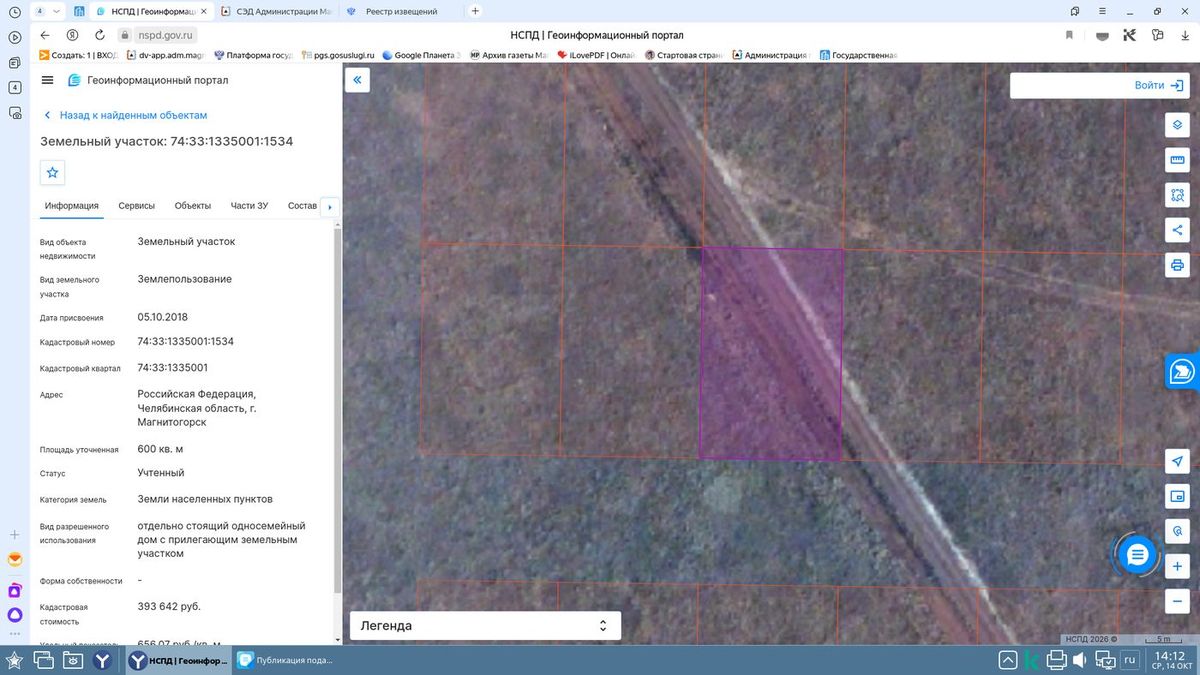
Task: Open the Объекты tab
Action: pos(193,206)
